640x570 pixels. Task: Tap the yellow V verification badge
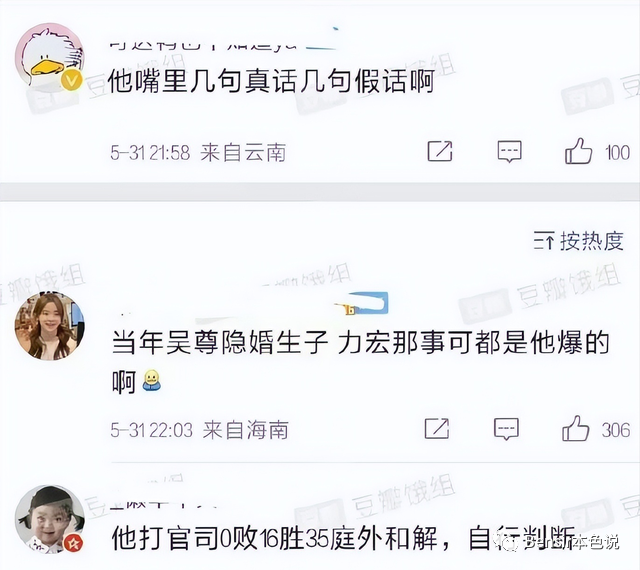click(x=72, y=80)
